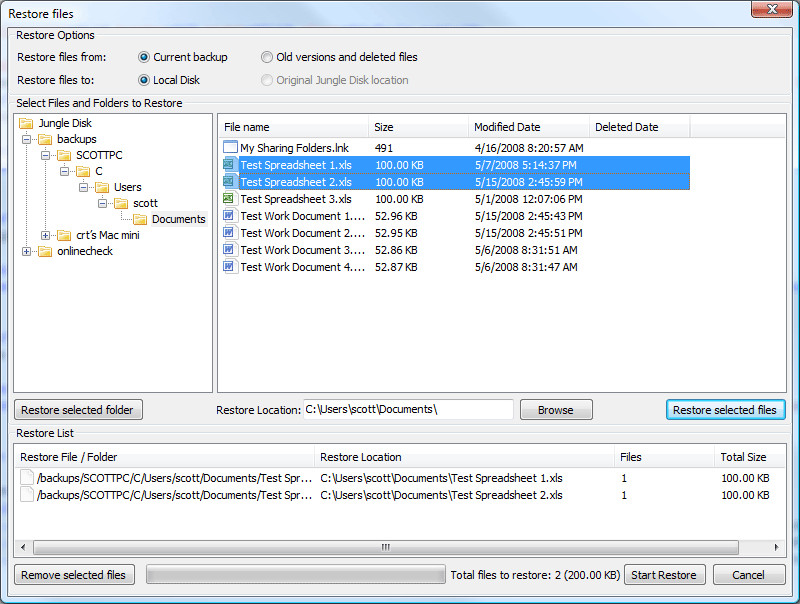Sort by the Size column header
The image size is (800, 604).
point(418,127)
